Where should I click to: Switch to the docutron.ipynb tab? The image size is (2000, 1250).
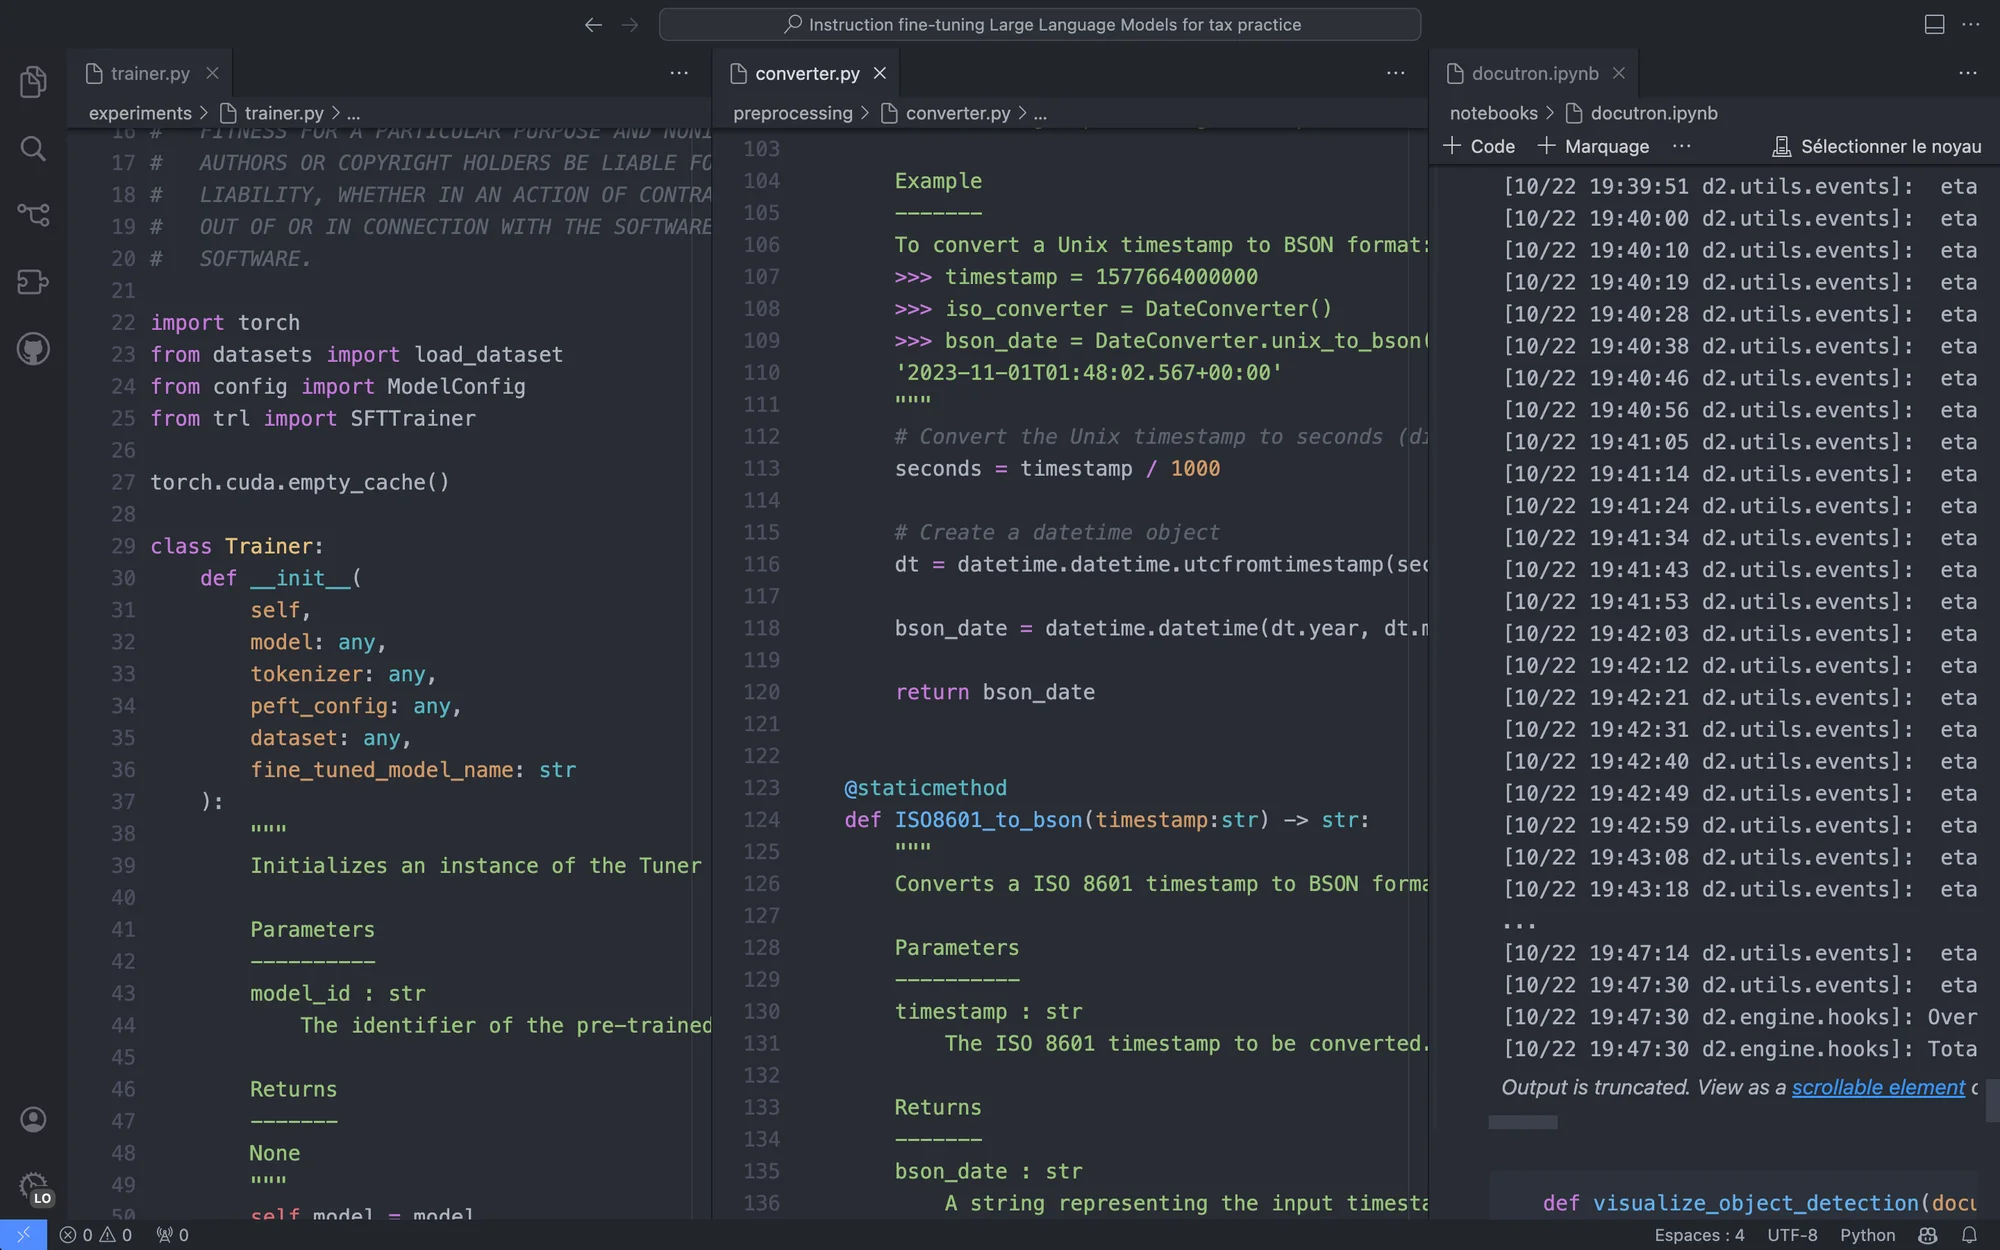[1534, 73]
